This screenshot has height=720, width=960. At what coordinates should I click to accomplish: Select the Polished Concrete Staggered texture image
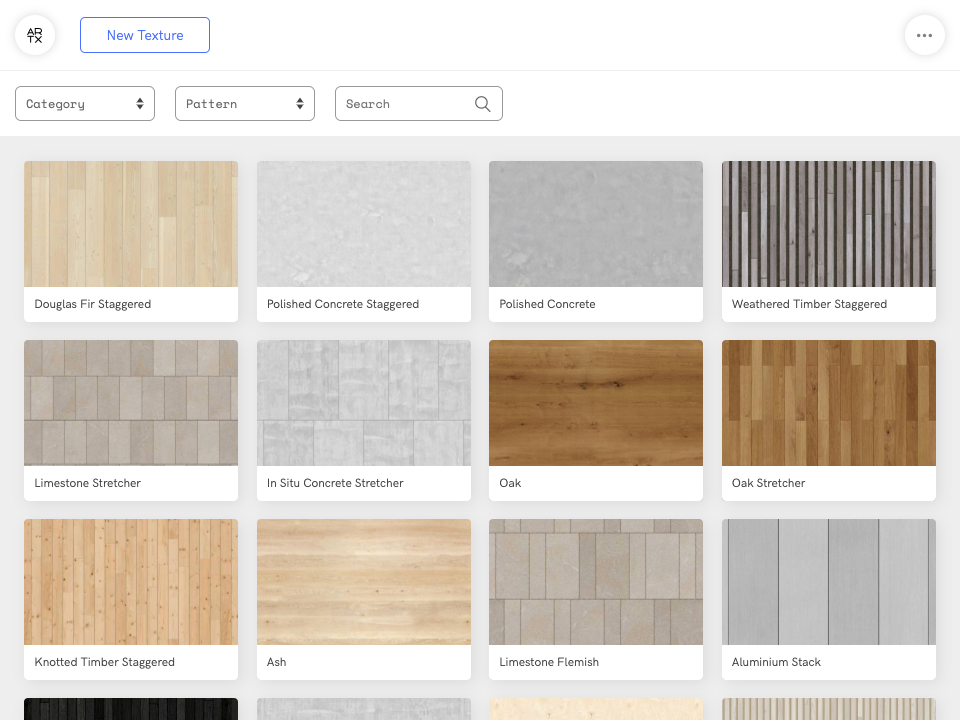[364, 224]
